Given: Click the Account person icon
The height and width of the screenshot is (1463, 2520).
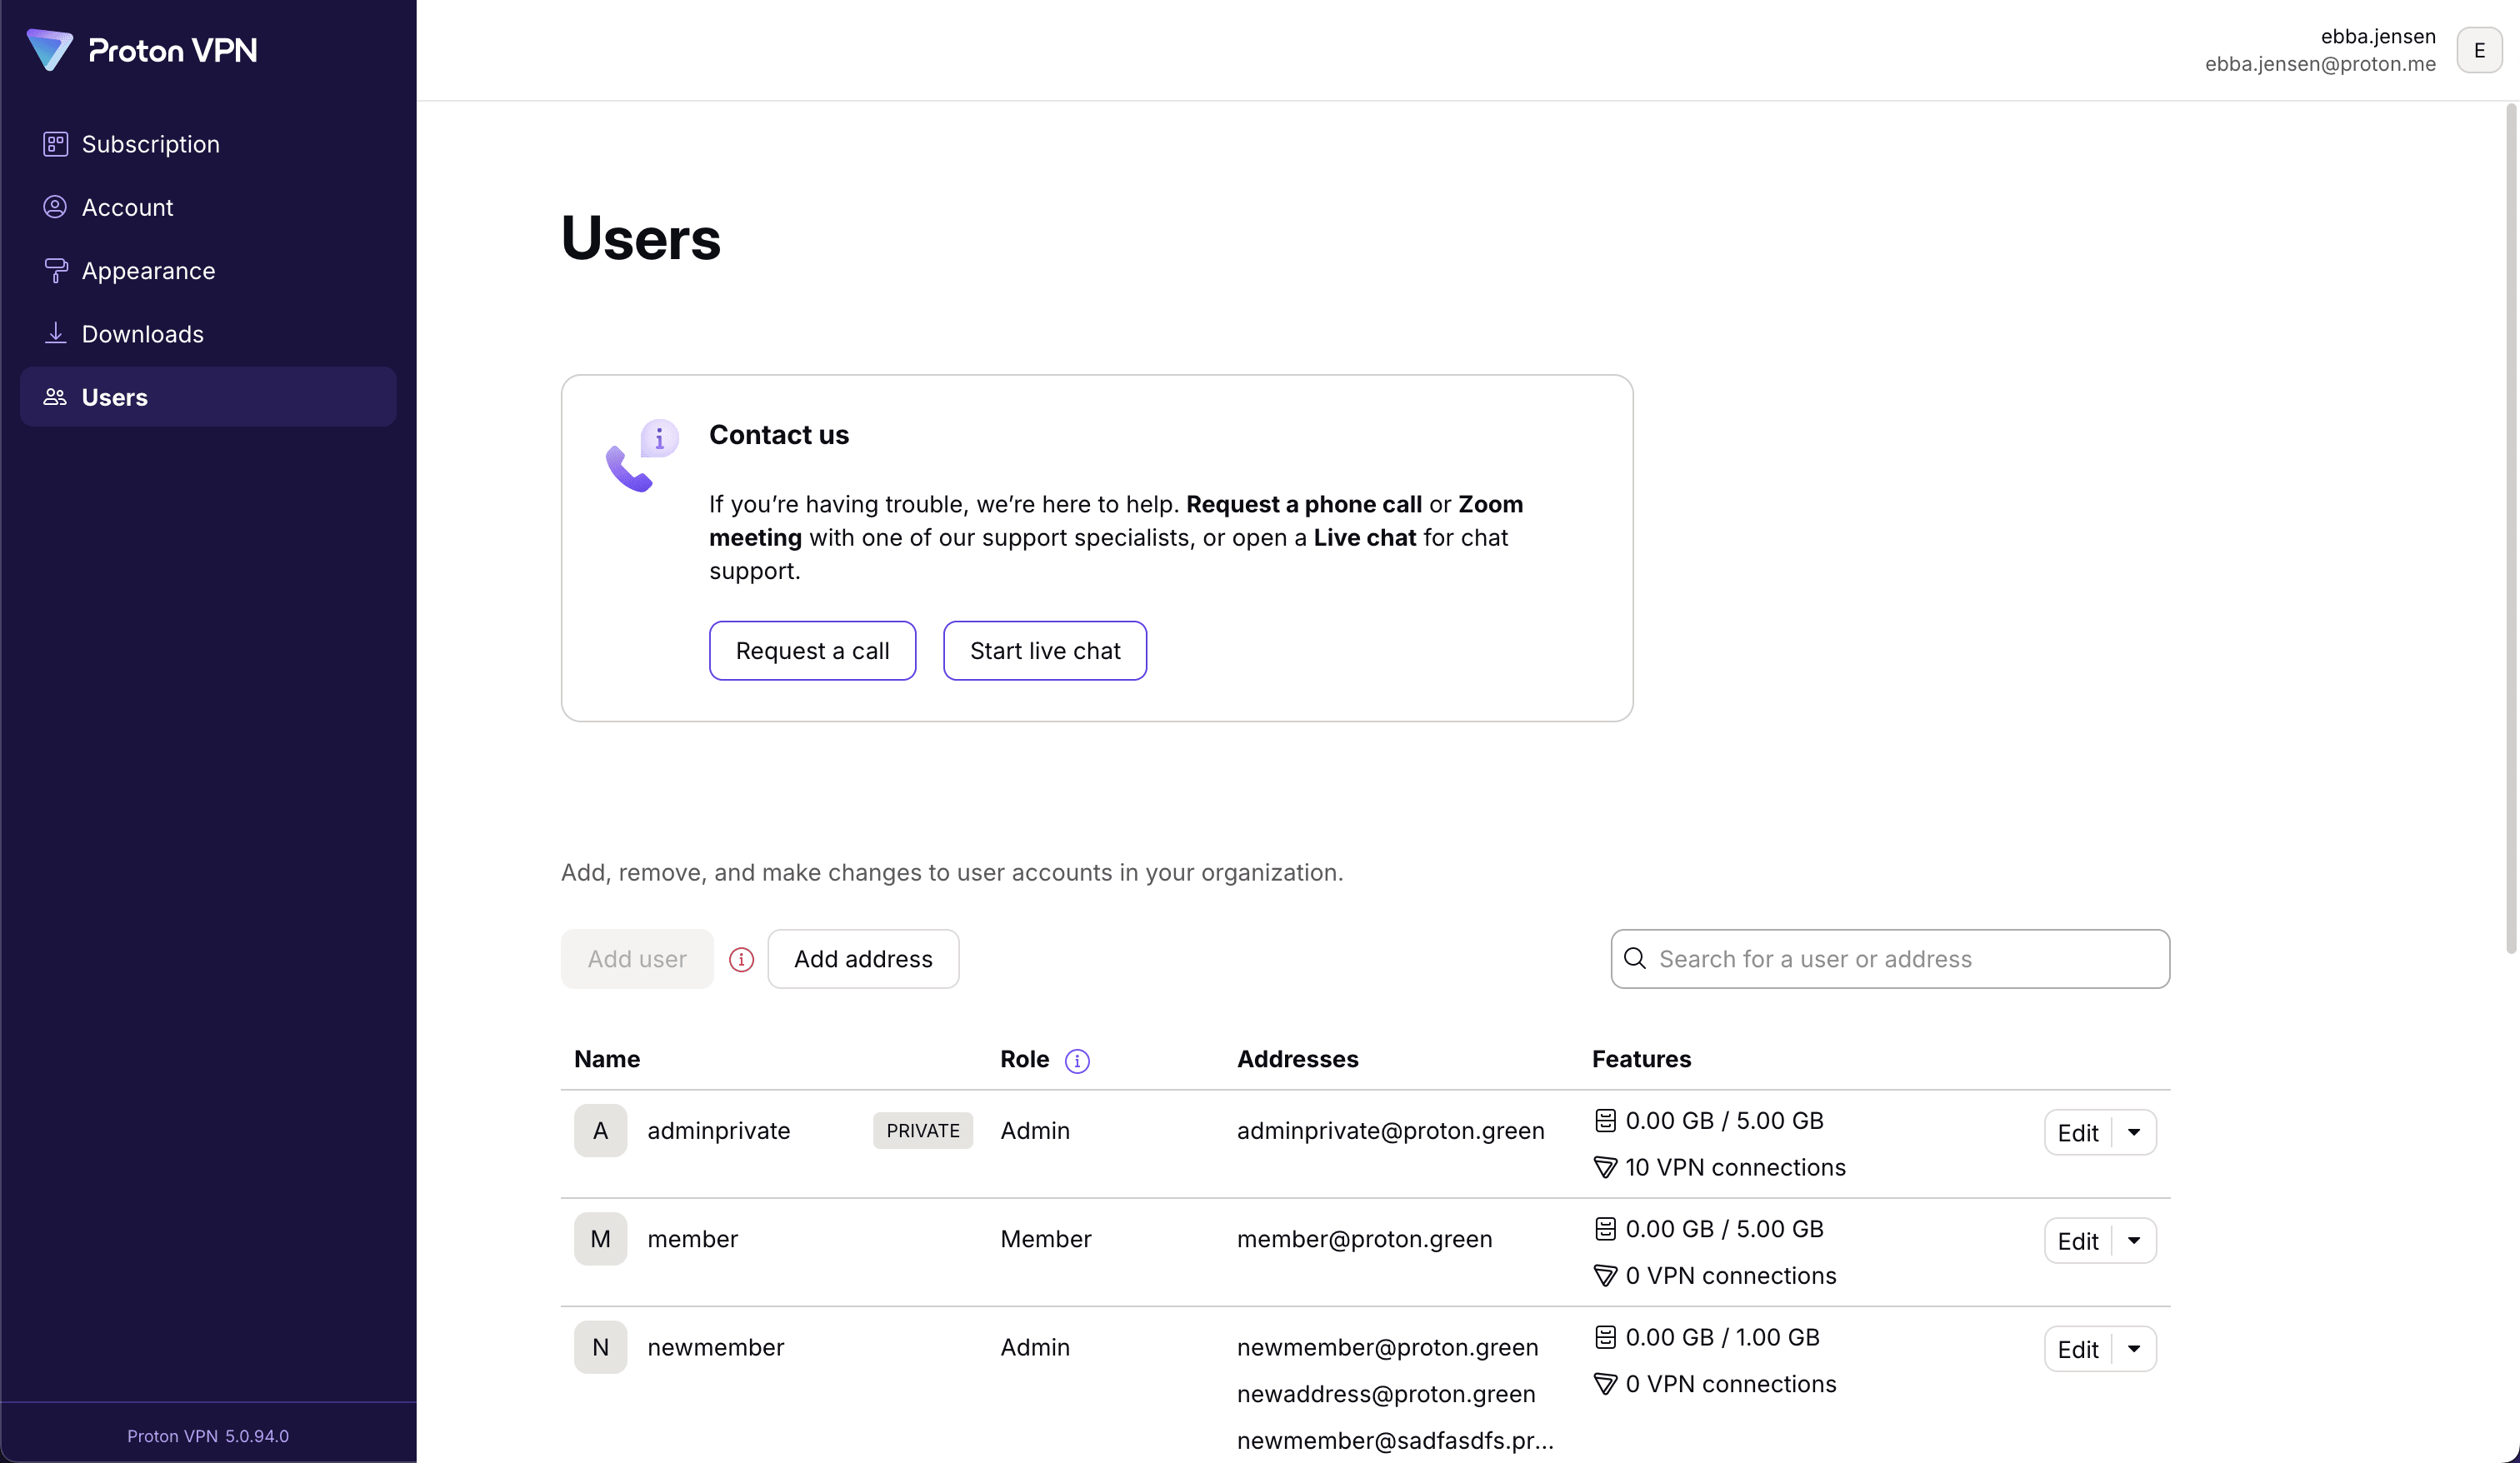Looking at the screenshot, I should 55,207.
